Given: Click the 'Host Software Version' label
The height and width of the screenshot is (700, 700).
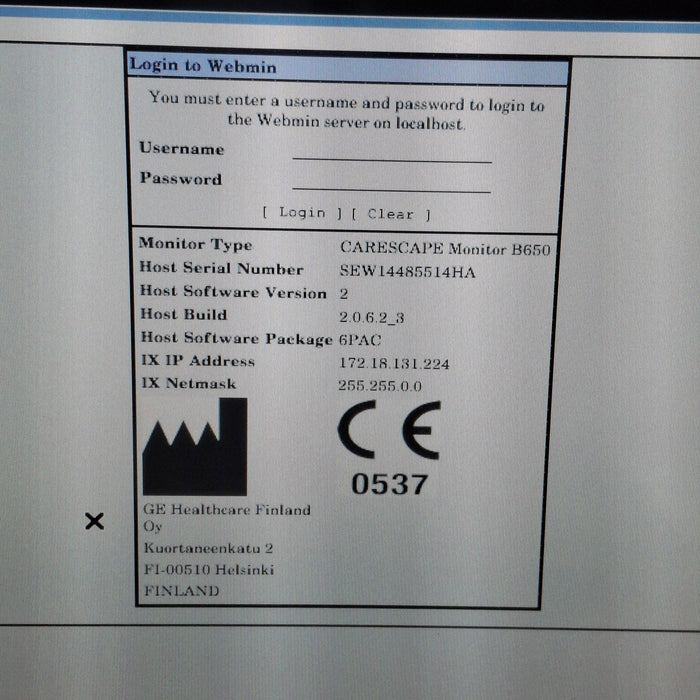Looking at the screenshot, I should click(x=233, y=292).
